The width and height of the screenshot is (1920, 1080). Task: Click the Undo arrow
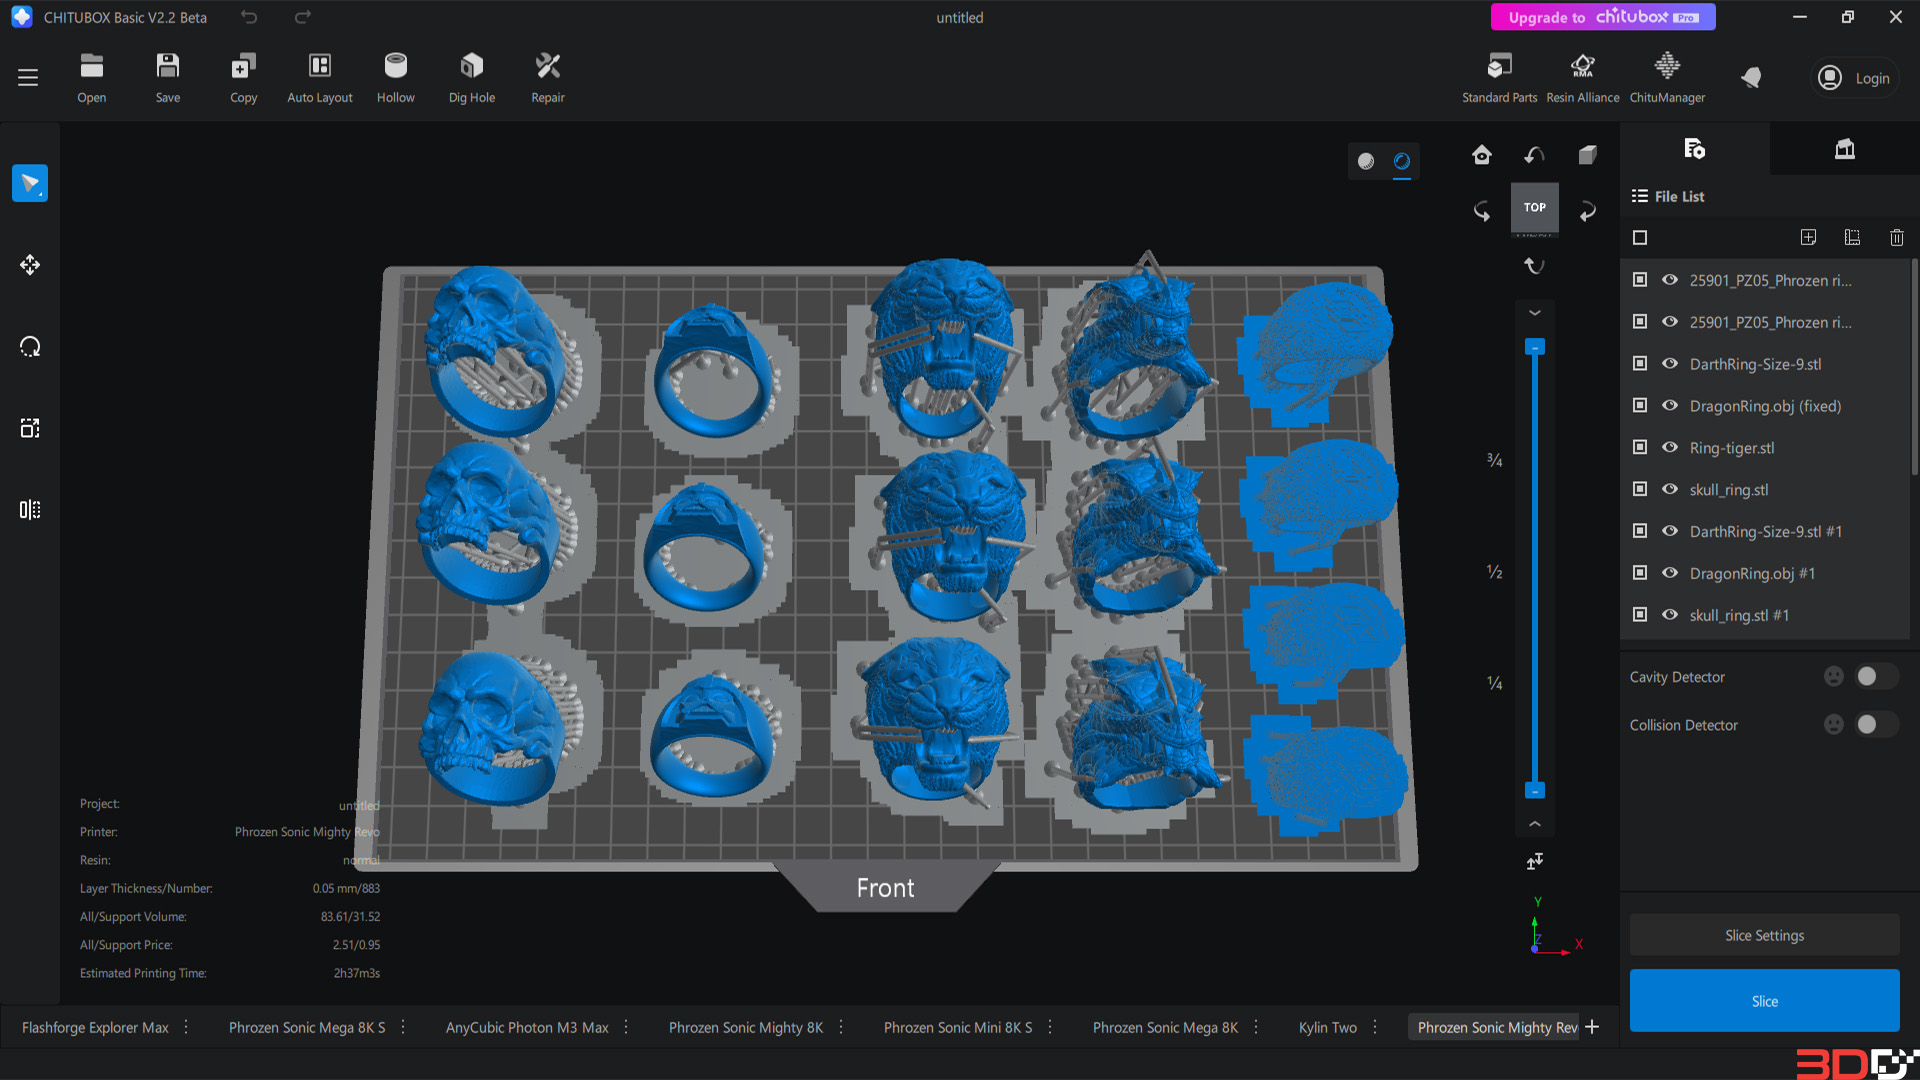(x=249, y=17)
